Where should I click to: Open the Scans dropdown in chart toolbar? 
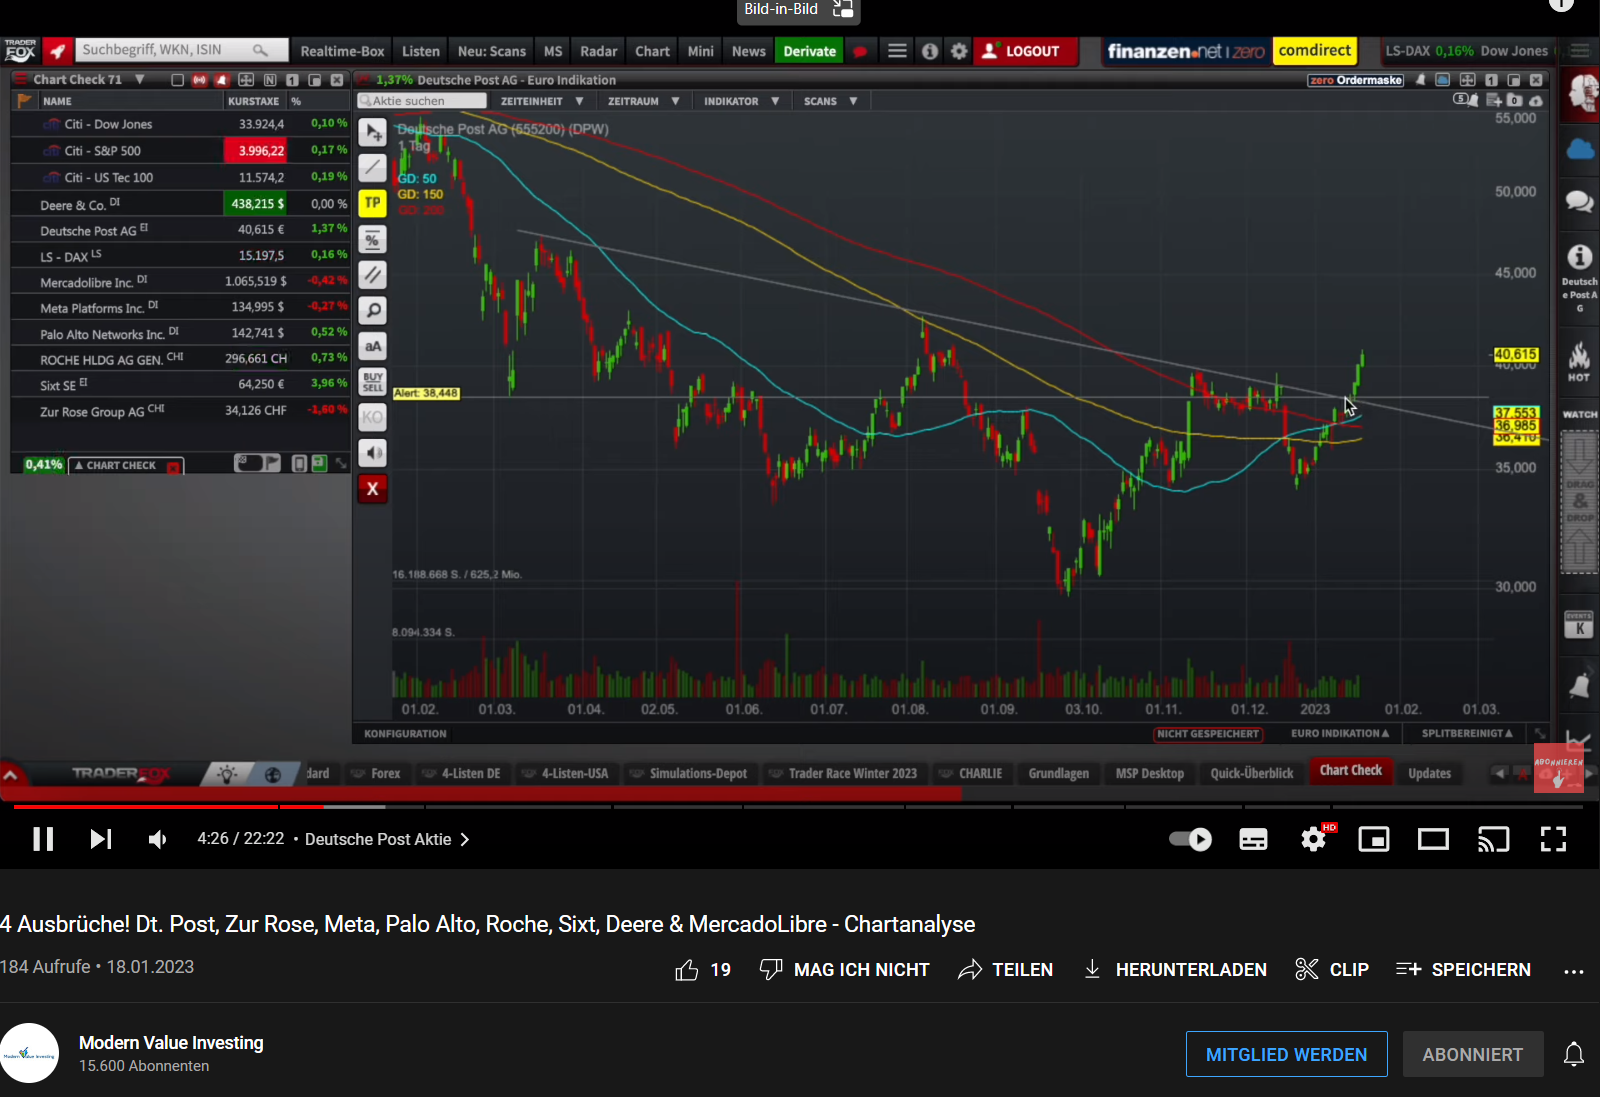[x=830, y=101]
